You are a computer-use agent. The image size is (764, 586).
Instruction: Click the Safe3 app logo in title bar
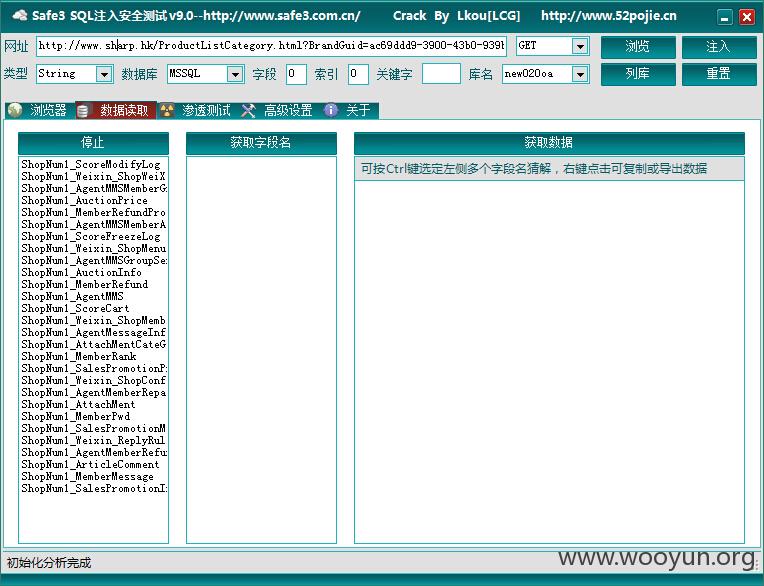tap(20, 16)
